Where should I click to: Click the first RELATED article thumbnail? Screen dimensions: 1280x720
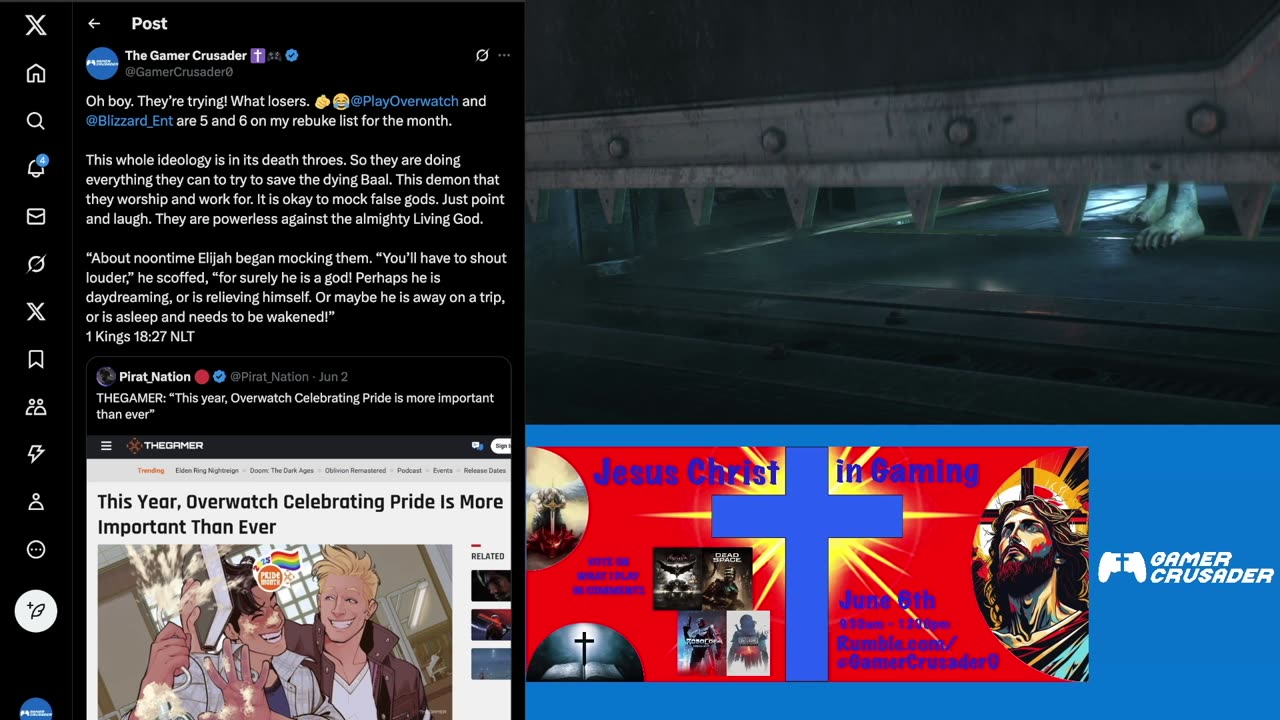pos(490,586)
